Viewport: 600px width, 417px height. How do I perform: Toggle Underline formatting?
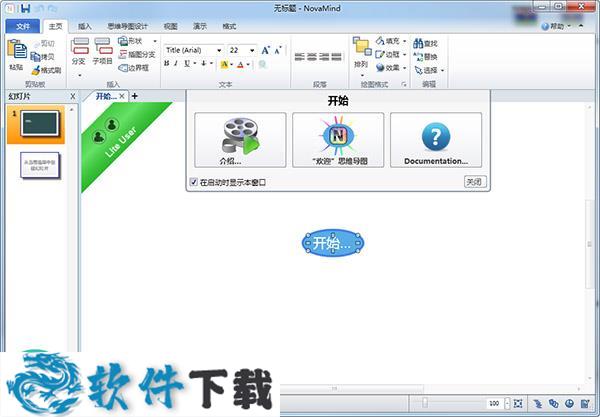(x=187, y=64)
